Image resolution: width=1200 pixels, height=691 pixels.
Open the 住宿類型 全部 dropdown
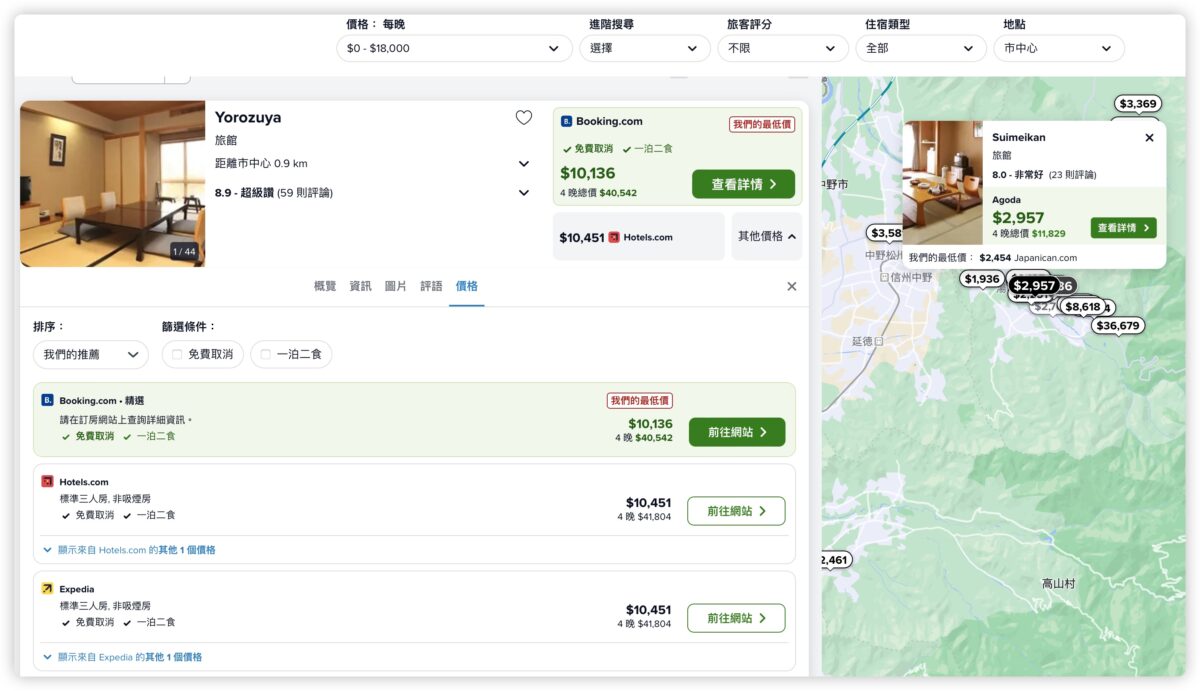click(921, 48)
